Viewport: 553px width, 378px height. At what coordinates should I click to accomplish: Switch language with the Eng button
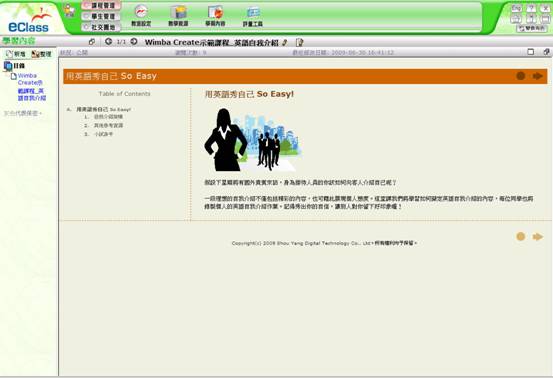point(516,8)
